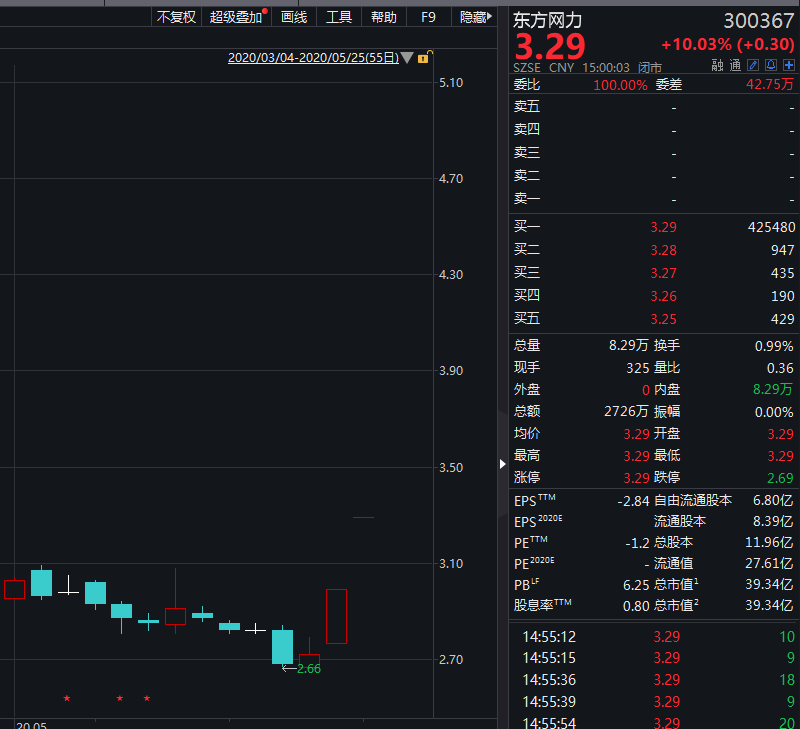The width and height of the screenshot is (800, 729).
Task: Click the blue pencil note icon
Action: [x=753, y=65]
